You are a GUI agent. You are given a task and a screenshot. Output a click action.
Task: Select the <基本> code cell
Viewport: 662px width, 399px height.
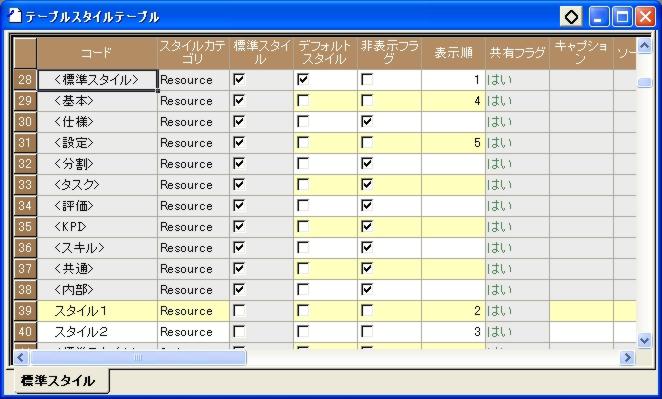(97, 100)
